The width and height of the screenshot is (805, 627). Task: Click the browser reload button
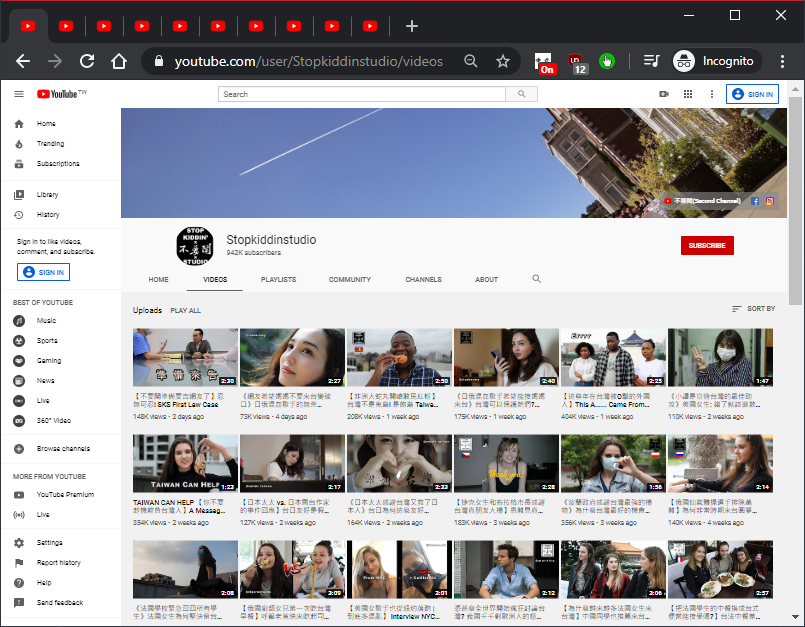pos(87,61)
